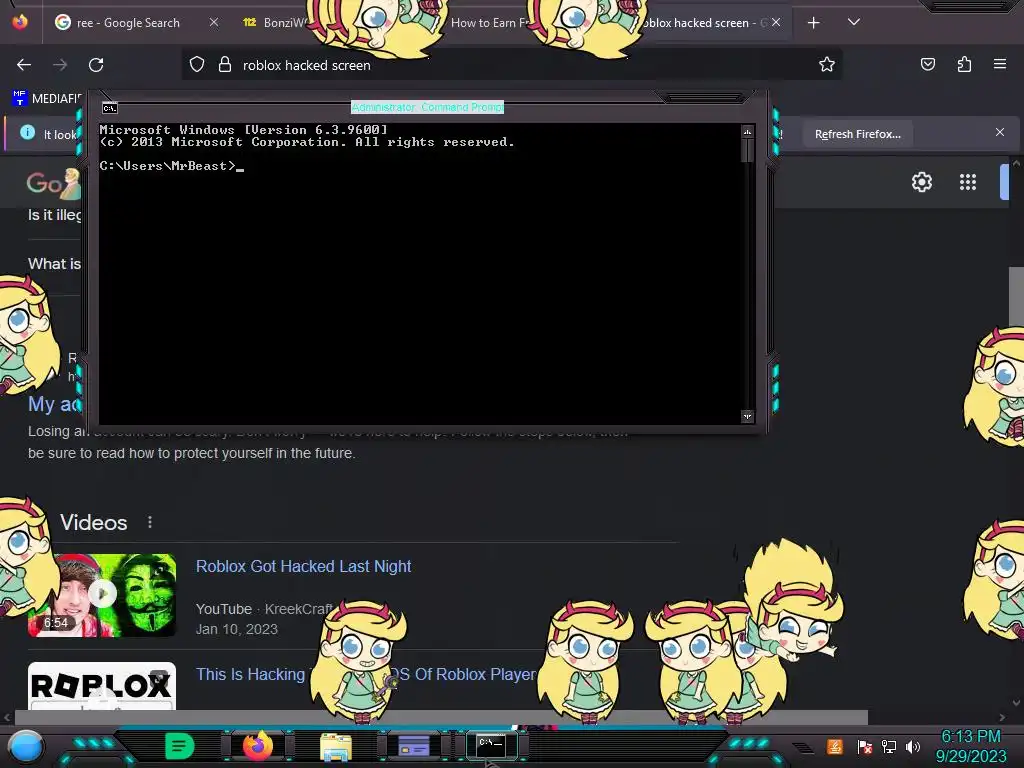Screen dimensions: 1024x768
Task: Open Firefox from the taskbar
Action: pyautogui.click(x=257, y=746)
